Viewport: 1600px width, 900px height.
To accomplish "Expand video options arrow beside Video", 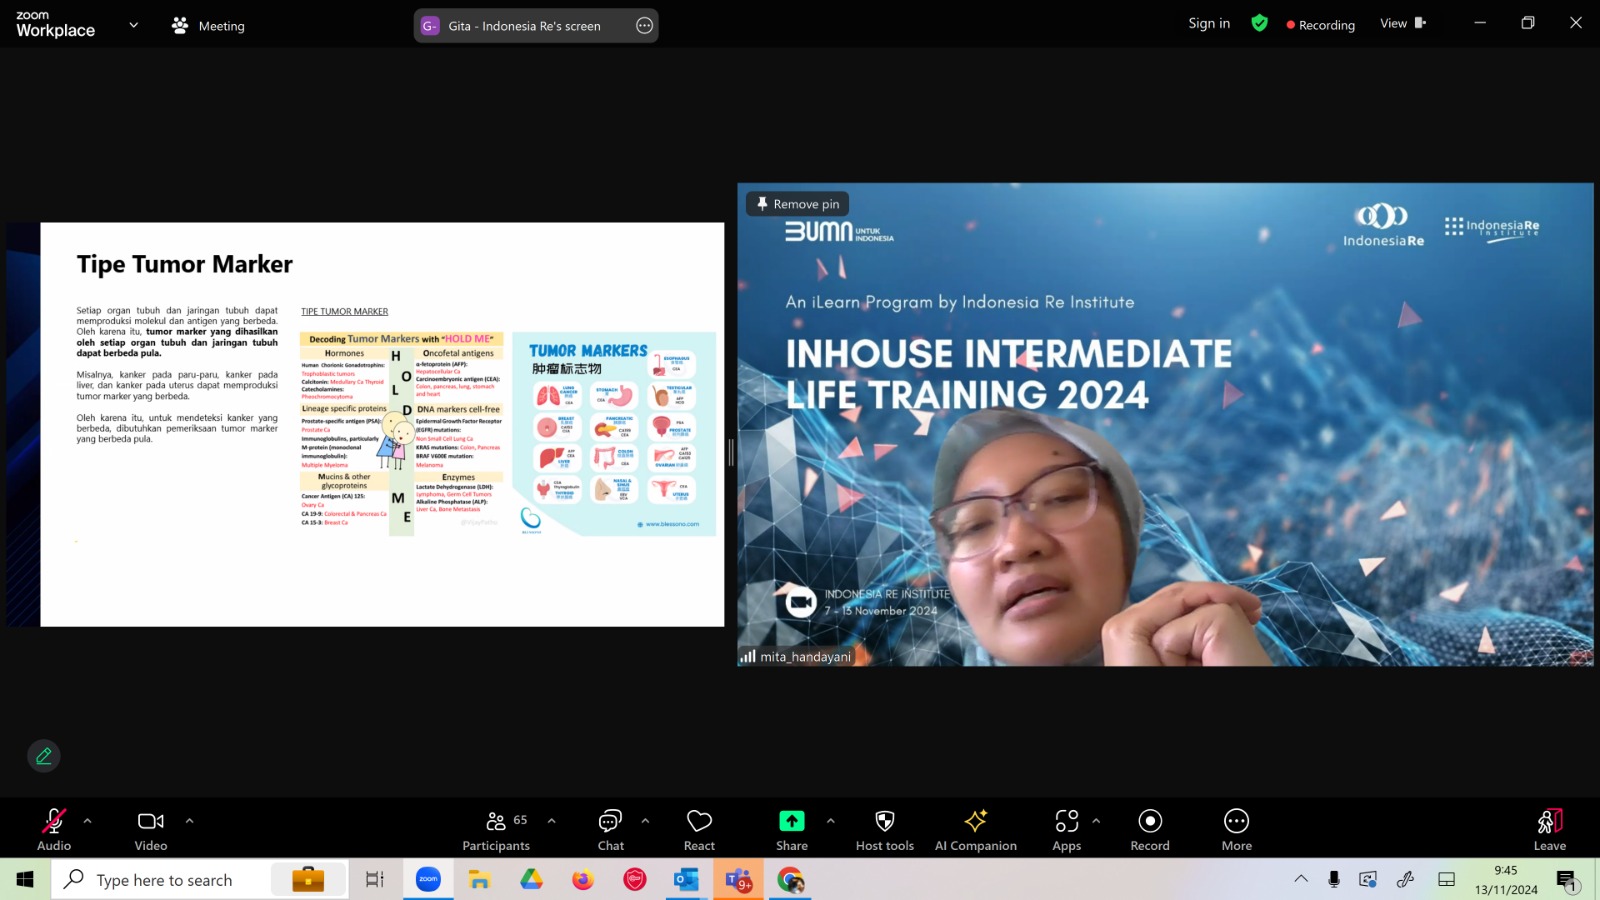I will 189,821.
